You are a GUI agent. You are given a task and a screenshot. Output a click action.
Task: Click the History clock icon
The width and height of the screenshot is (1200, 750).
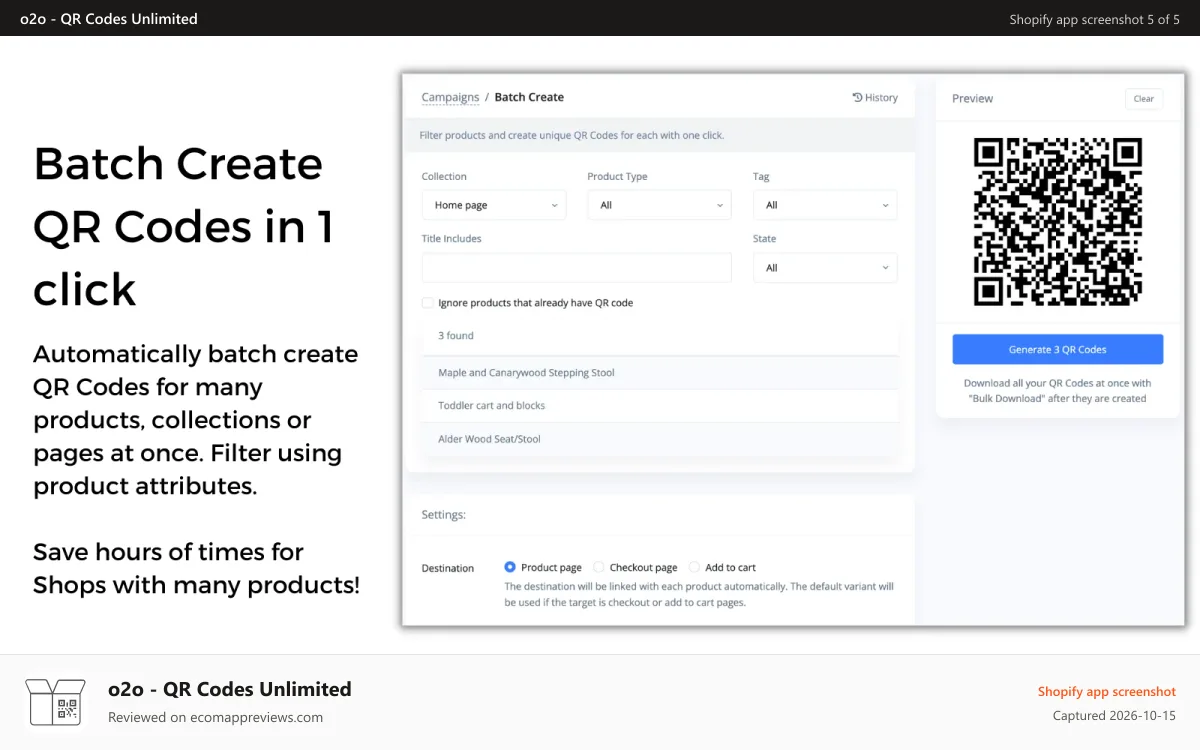coord(857,97)
